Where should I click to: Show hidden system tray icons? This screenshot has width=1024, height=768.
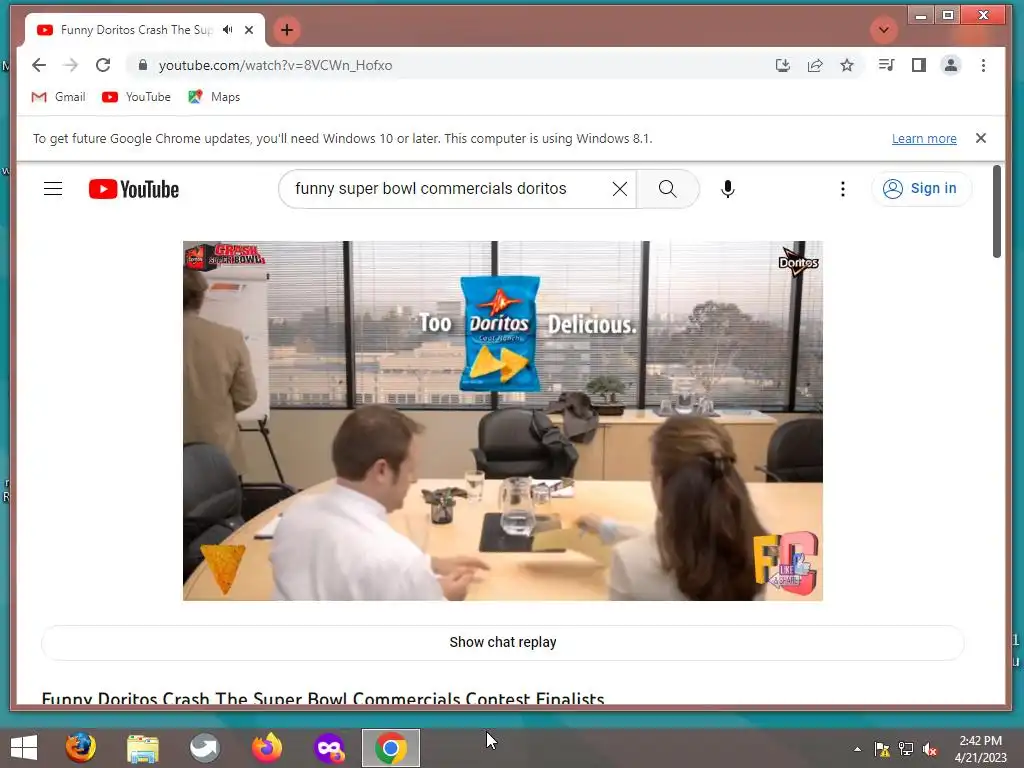[857, 749]
